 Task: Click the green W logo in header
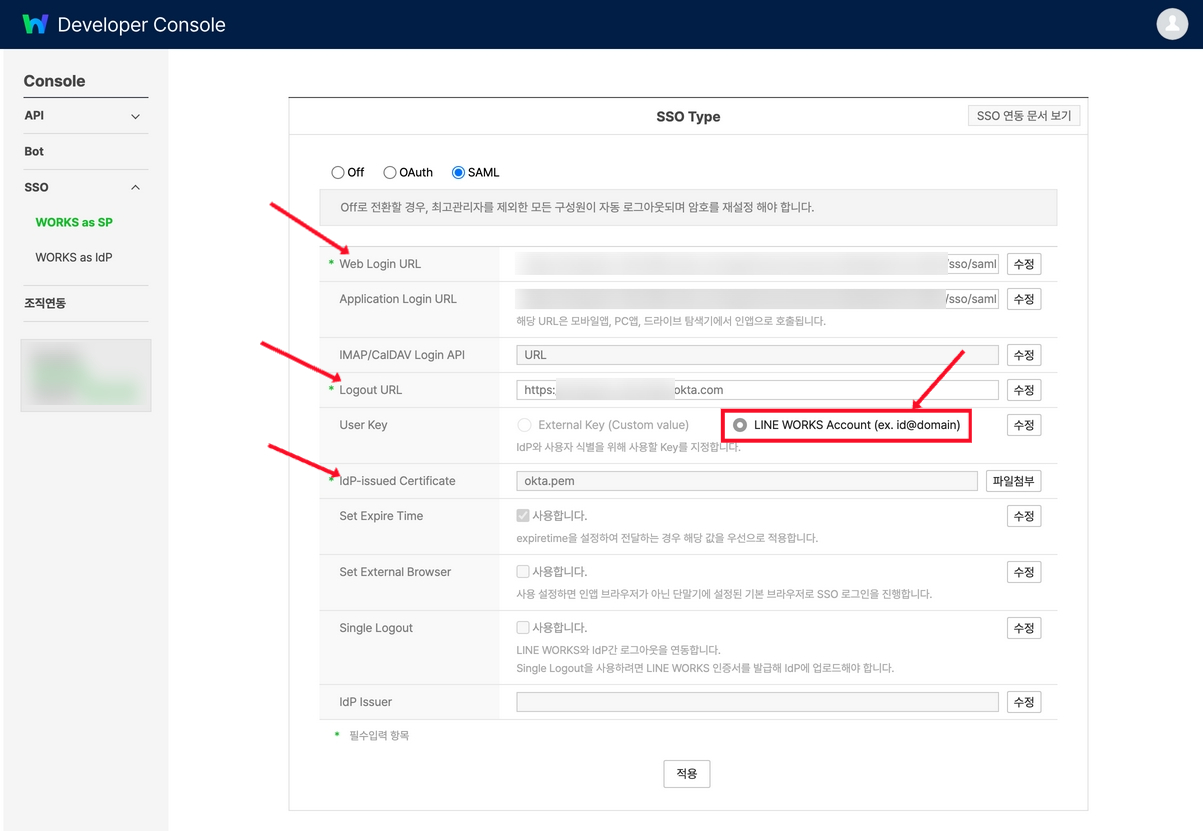click(35, 24)
